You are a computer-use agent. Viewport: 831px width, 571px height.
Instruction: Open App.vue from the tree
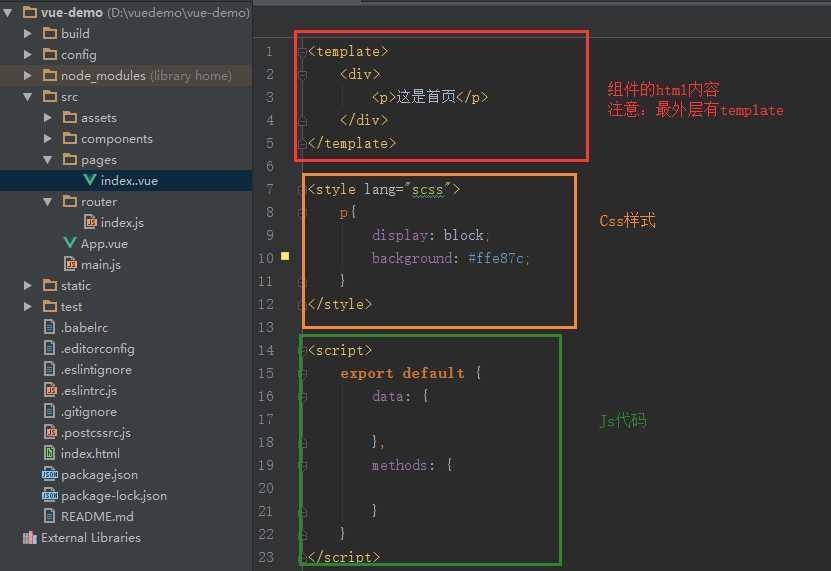tap(104, 244)
